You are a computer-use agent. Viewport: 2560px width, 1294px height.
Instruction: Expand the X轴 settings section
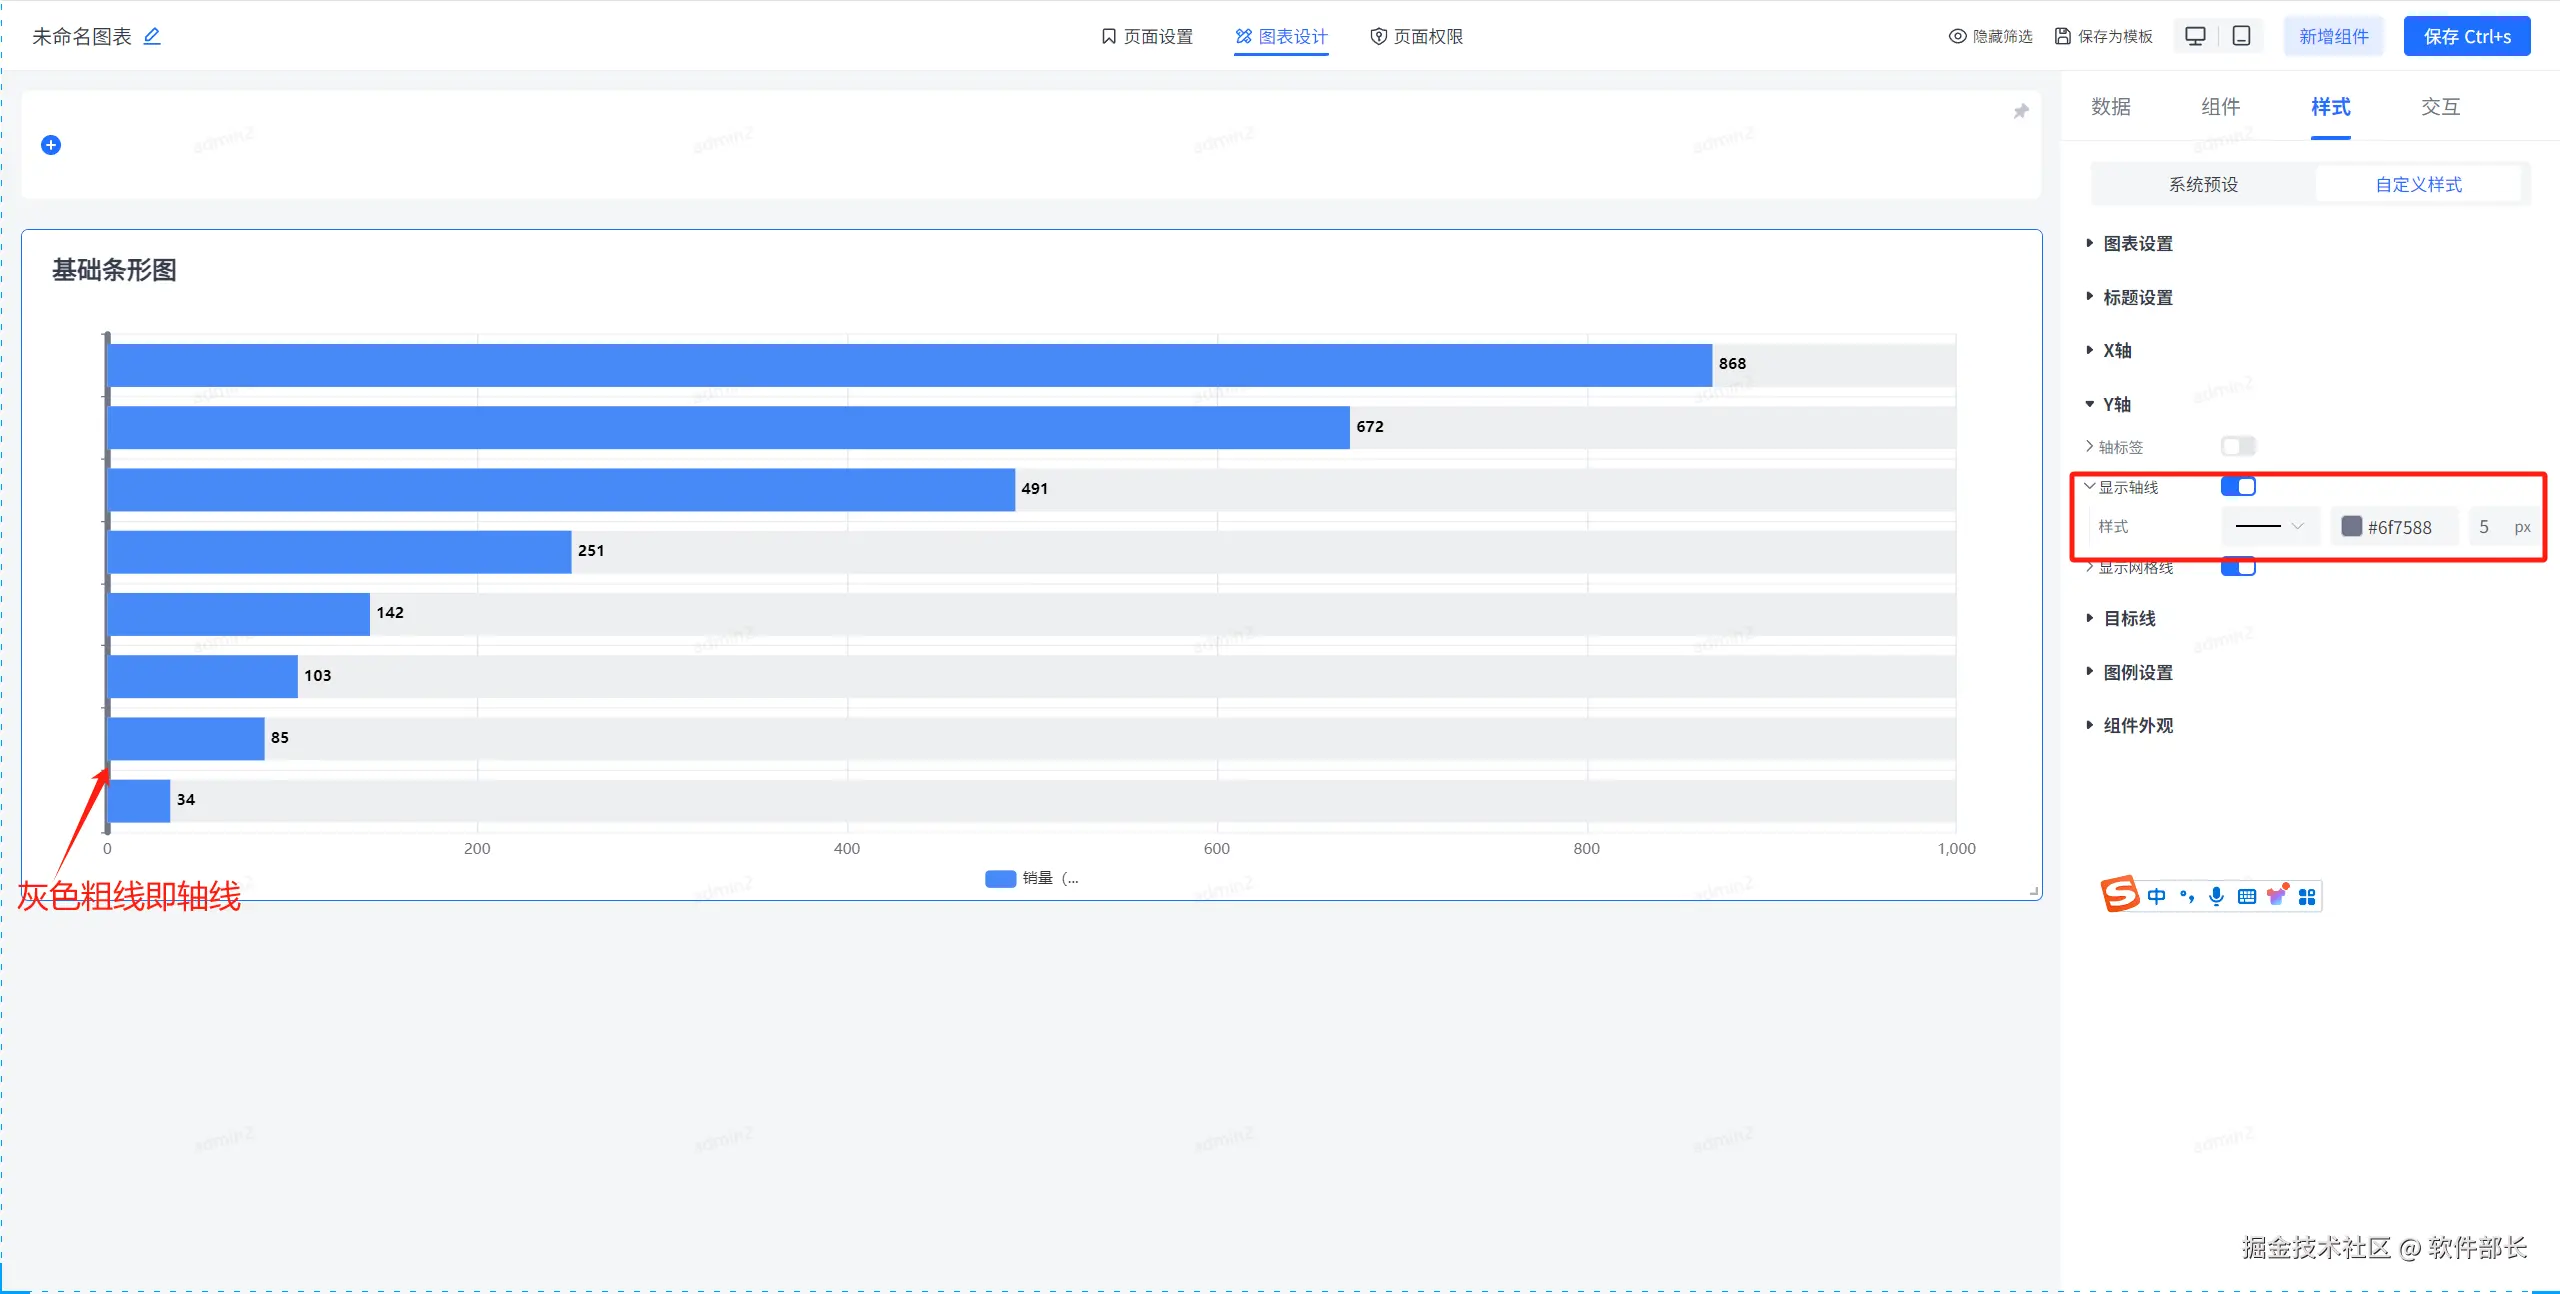tap(2117, 350)
